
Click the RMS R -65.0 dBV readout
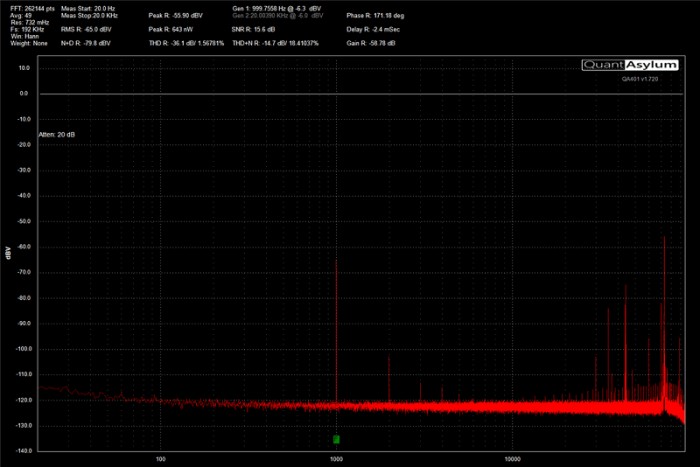pyautogui.click(x=86, y=29)
